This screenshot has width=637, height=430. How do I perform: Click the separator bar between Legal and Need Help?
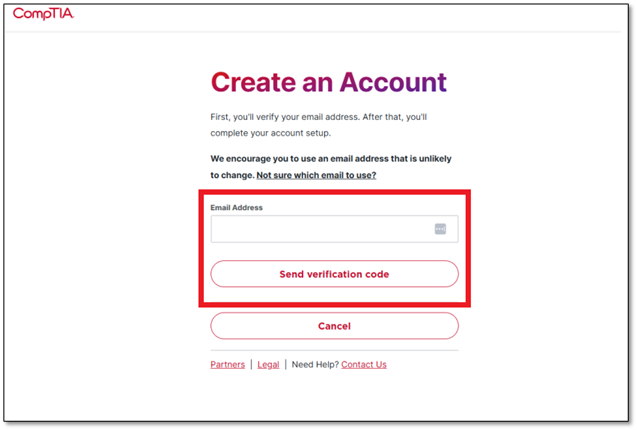(x=286, y=365)
